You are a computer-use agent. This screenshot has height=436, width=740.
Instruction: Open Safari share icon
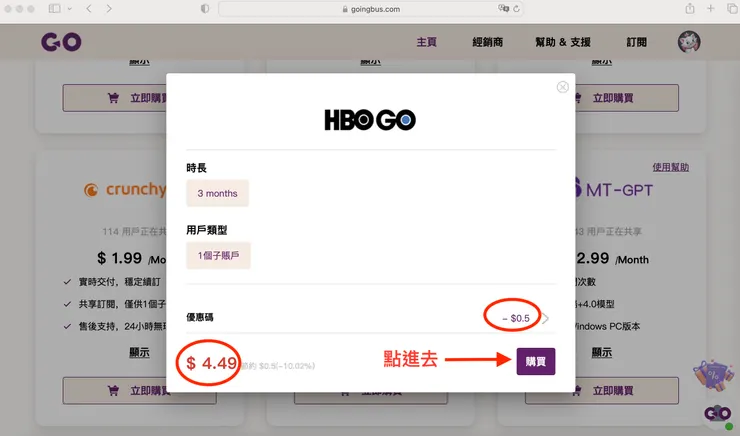[x=690, y=8]
